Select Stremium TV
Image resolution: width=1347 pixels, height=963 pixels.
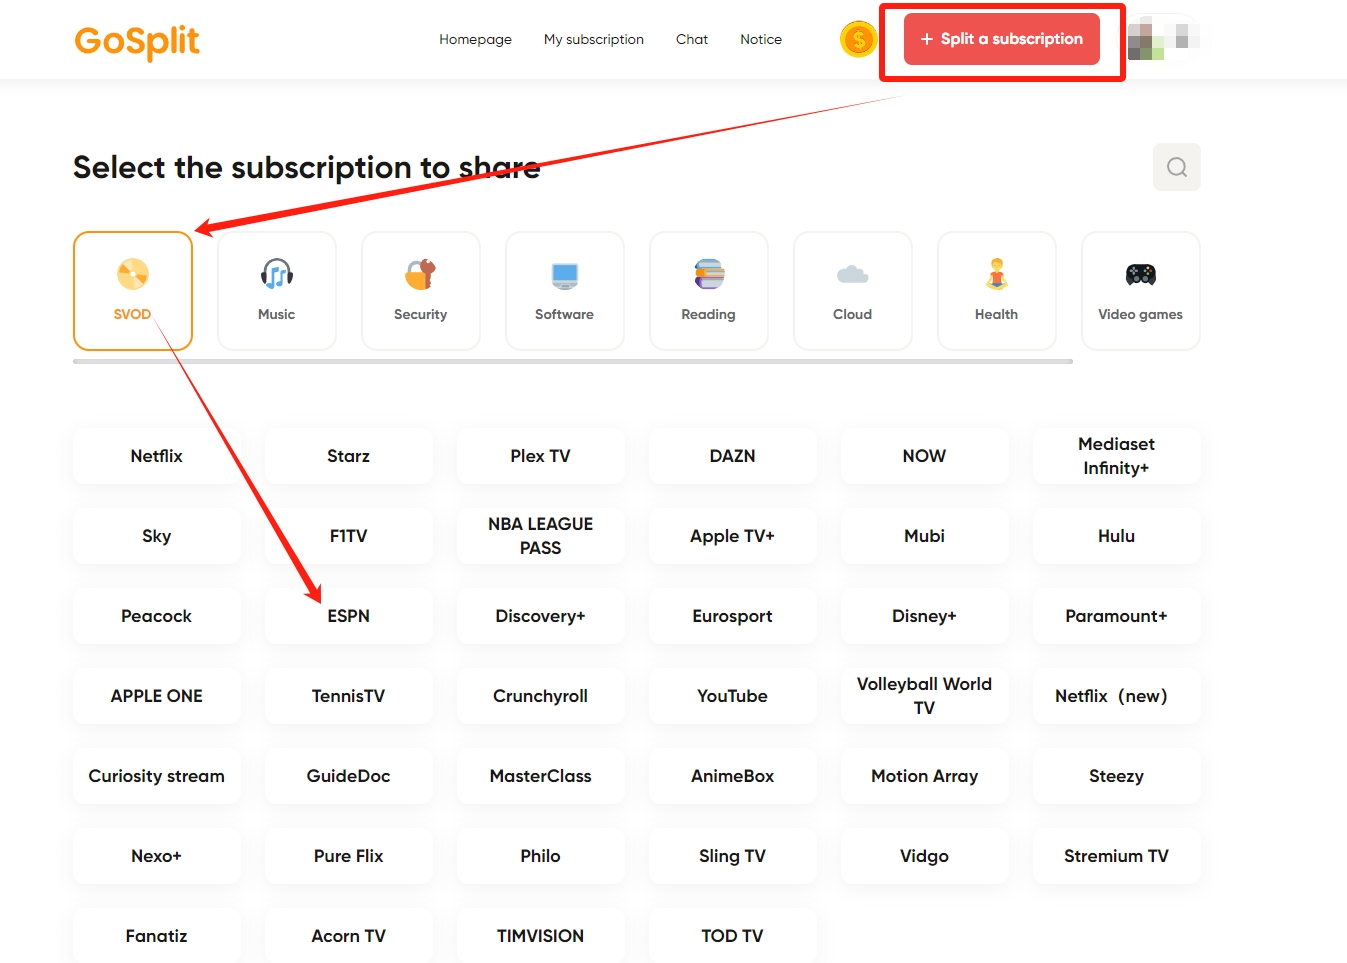[x=1117, y=856]
